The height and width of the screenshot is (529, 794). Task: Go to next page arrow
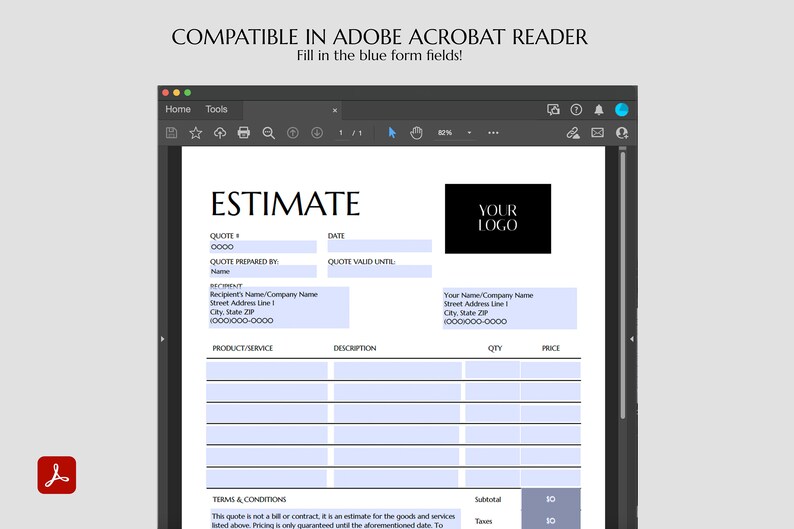click(x=317, y=133)
